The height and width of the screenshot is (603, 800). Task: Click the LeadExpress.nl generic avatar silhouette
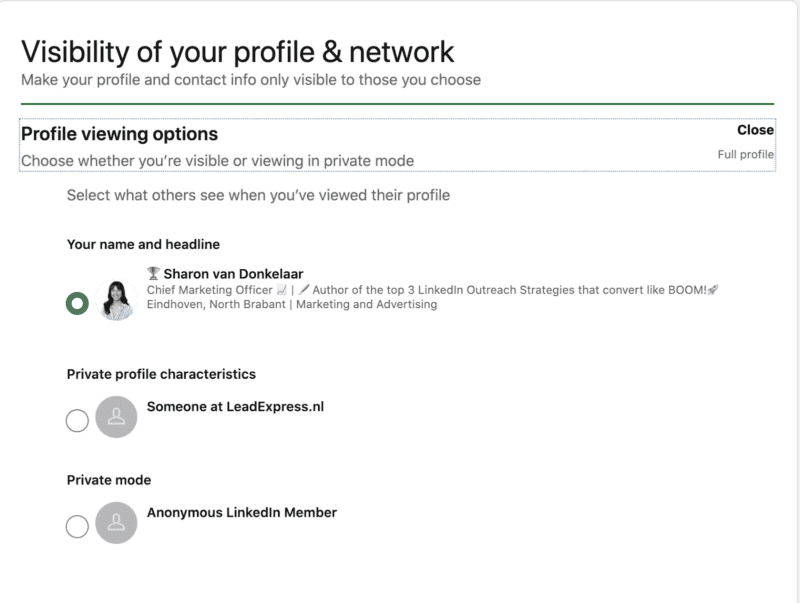(x=116, y=417)
